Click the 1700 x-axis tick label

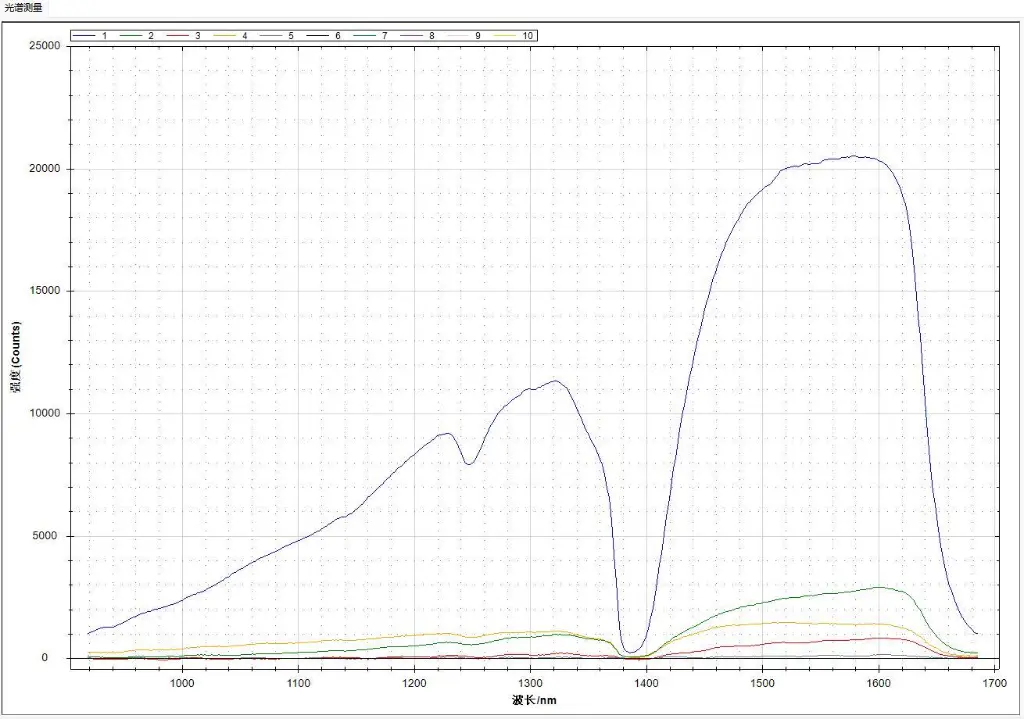click(x=995, y=683)
